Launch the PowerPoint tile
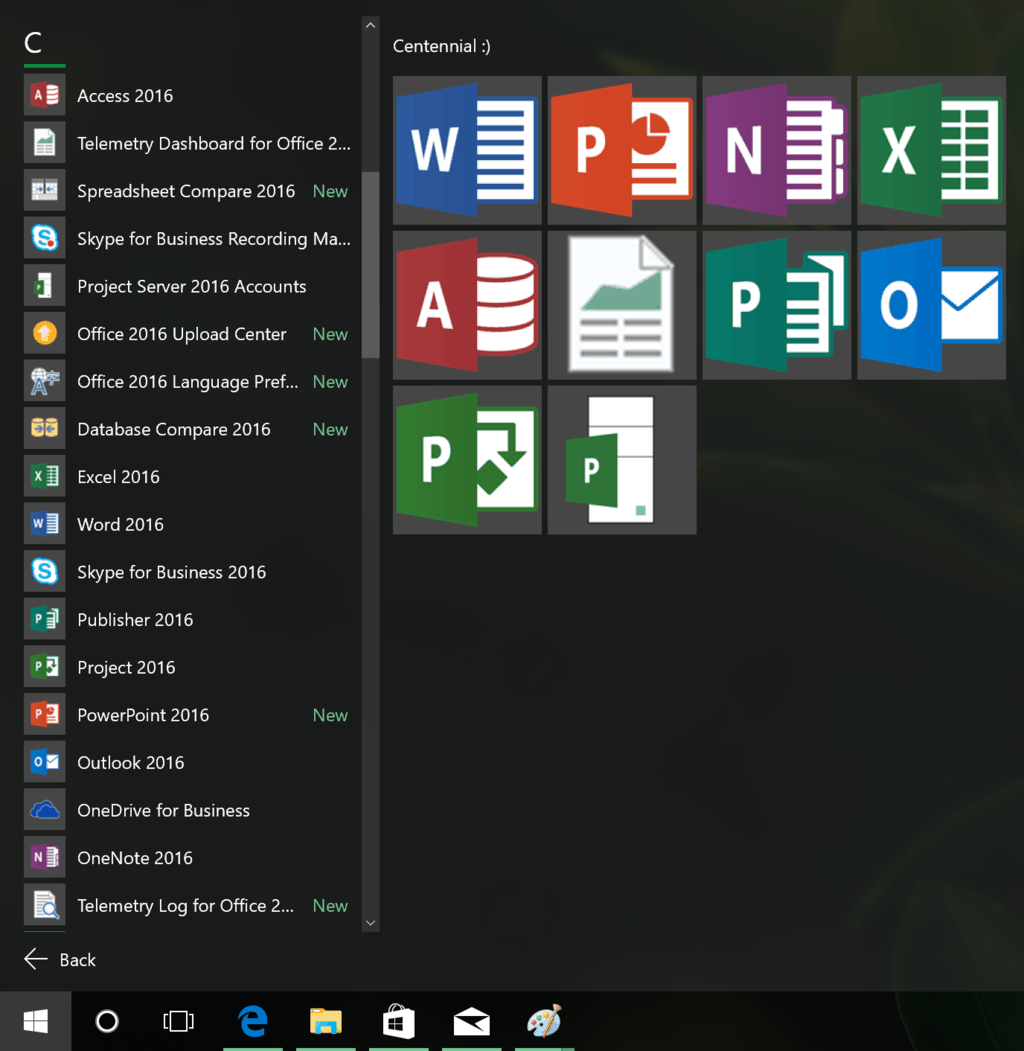This screenshot has height=1051, width=1024. (622, 150)
